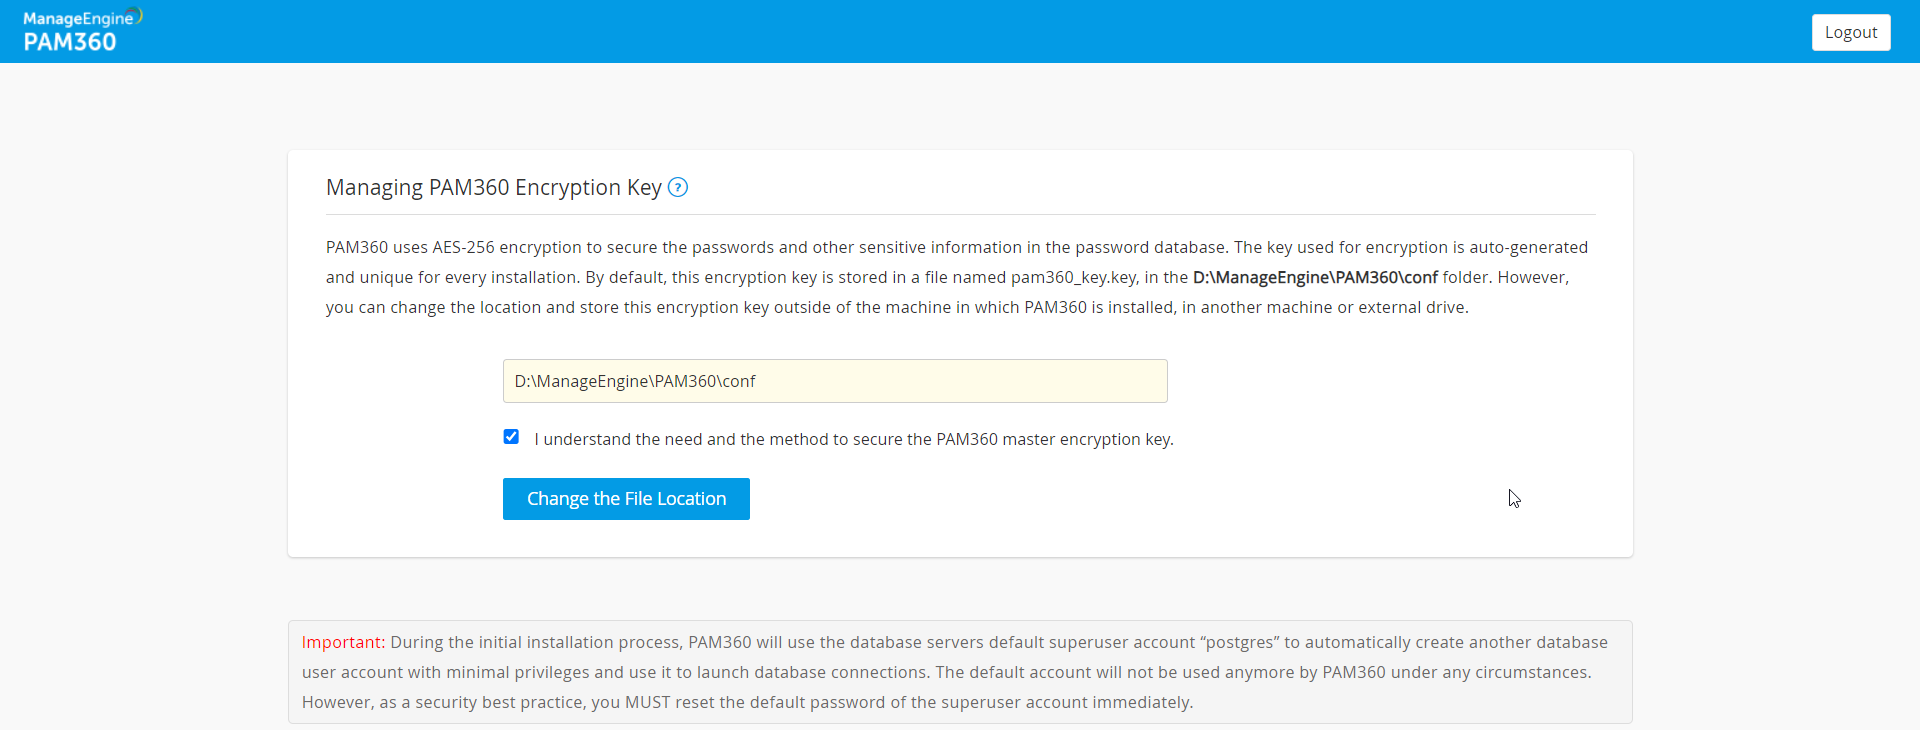
Task: Open help for Managing PAM360 Encryption Key
Action: [677, 188]
